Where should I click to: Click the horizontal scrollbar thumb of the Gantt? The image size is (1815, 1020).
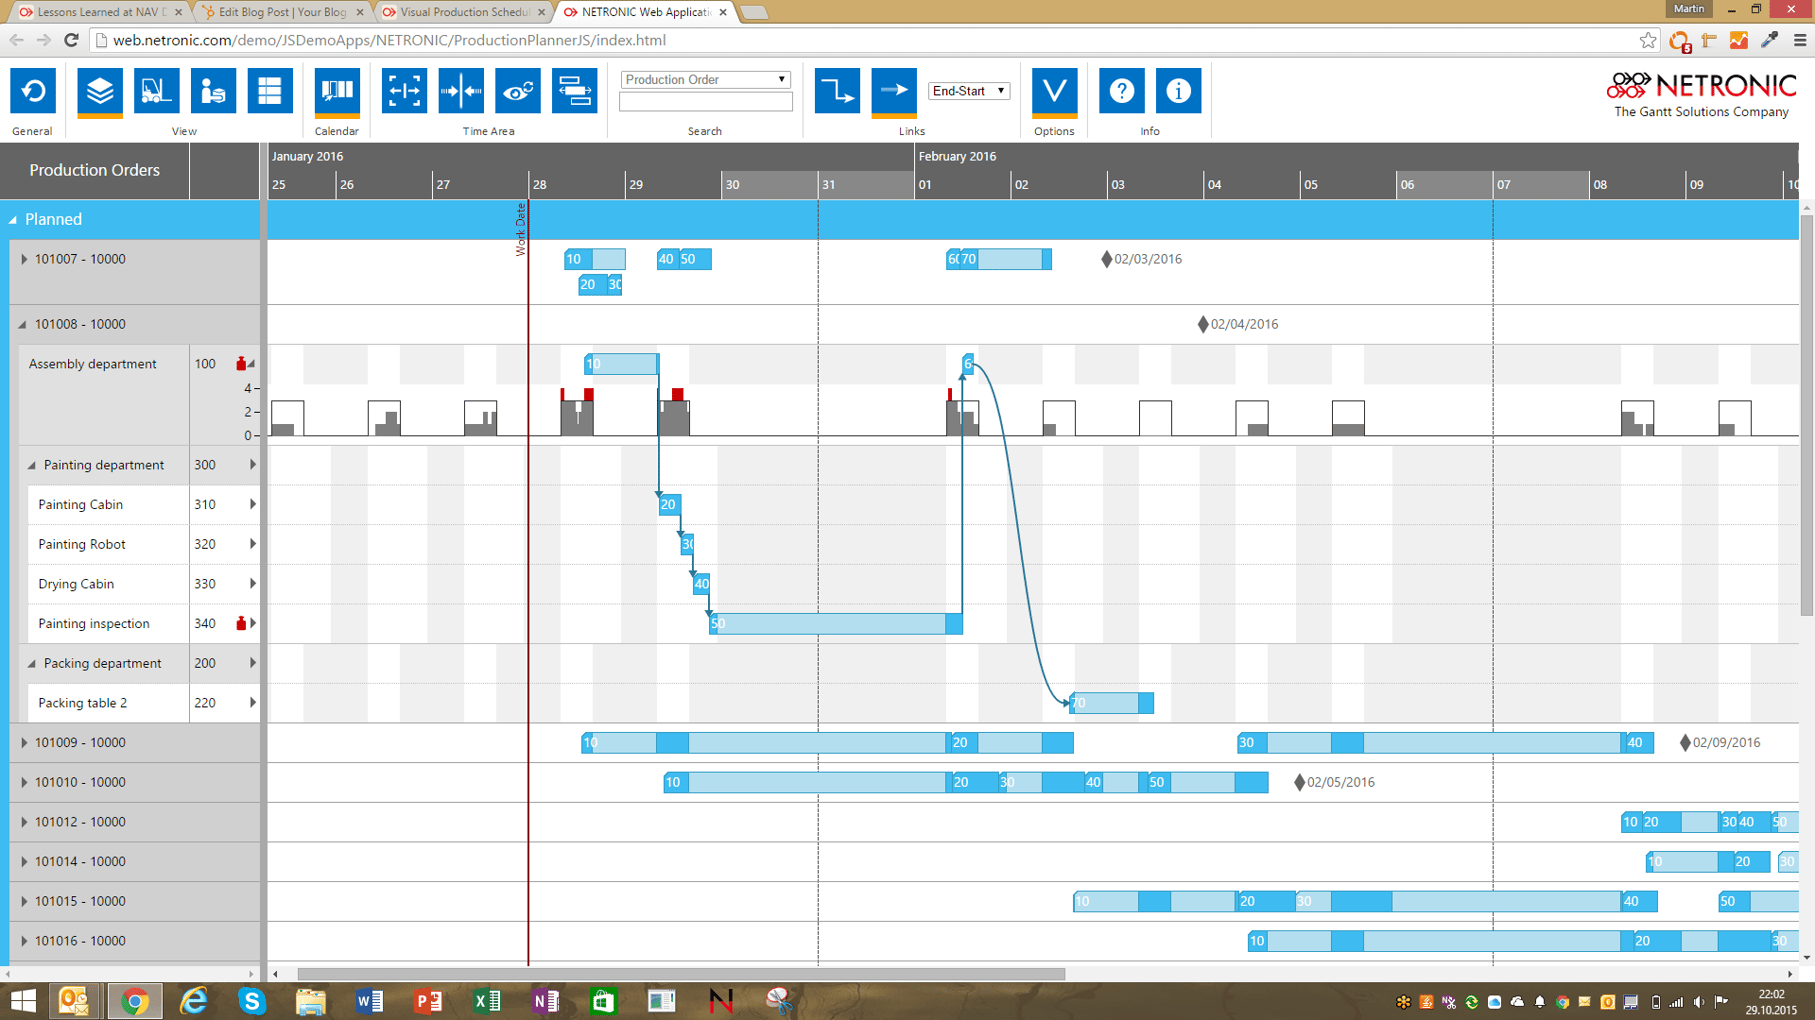coord(681,974)
